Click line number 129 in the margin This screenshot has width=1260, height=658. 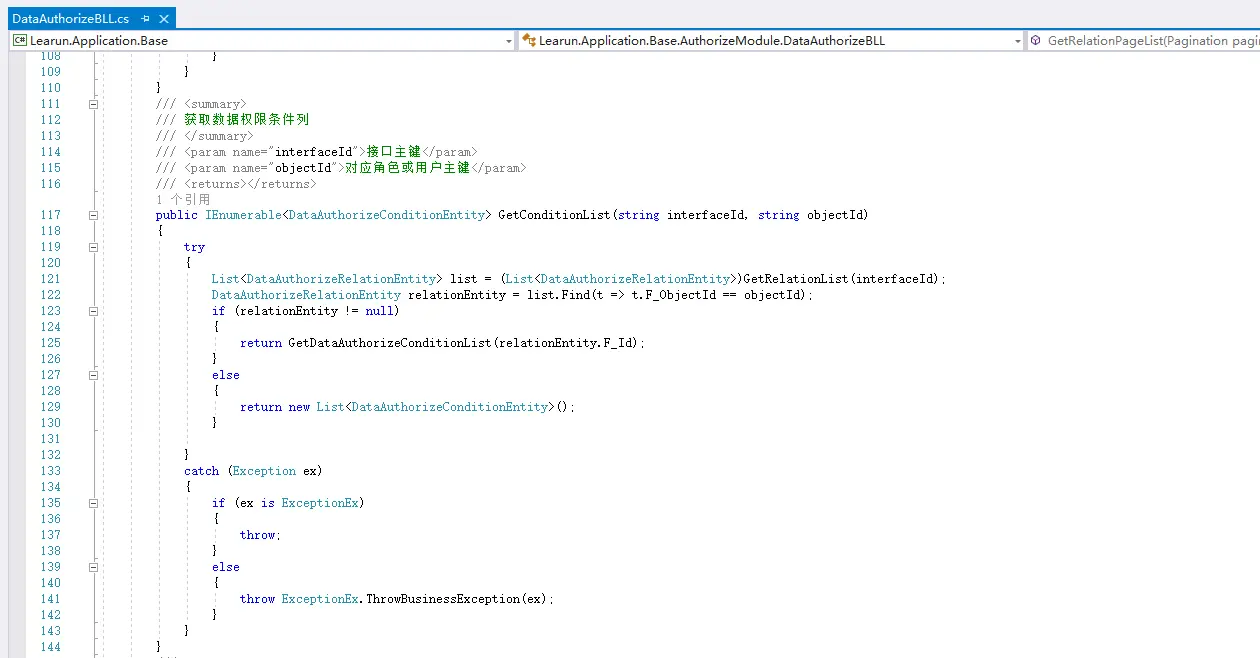click(x=50, y=407)
